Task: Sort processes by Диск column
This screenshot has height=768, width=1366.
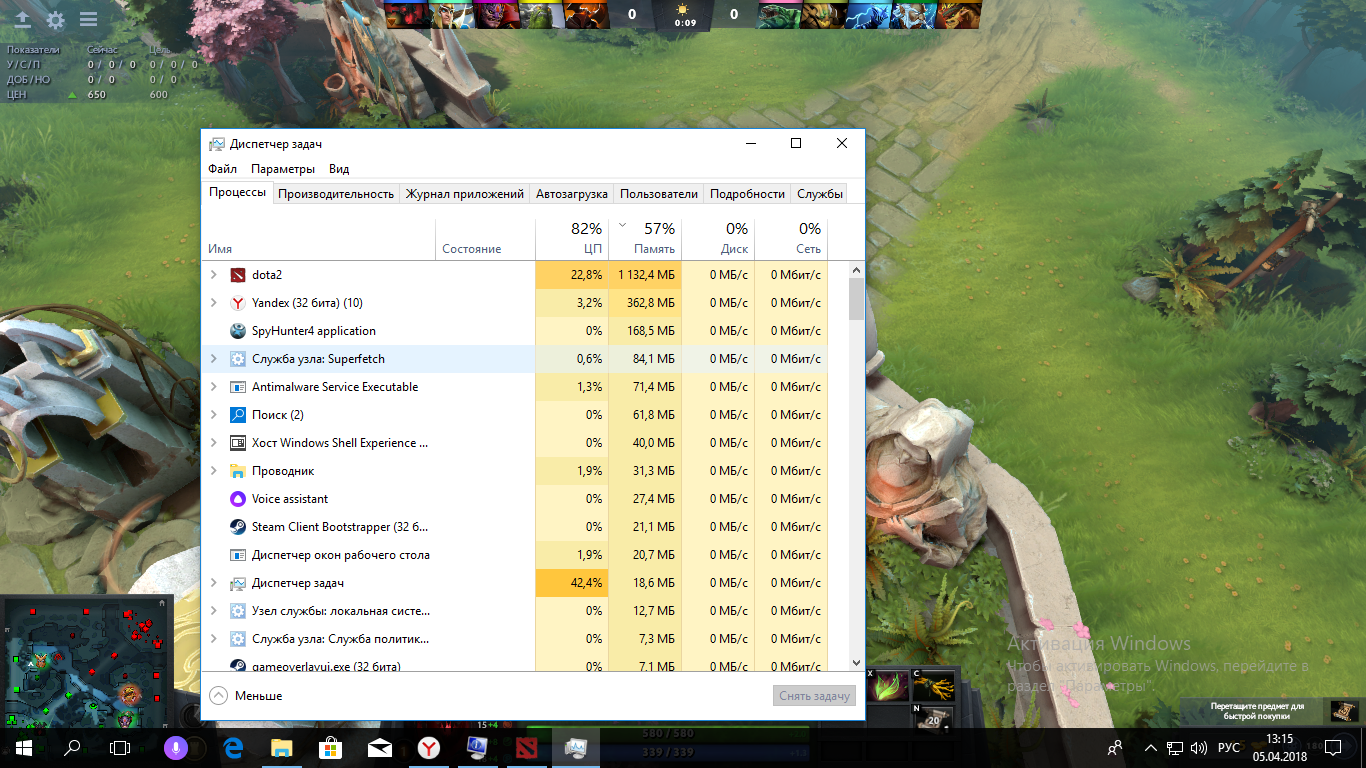Action: pyautogui.click(x=717, y=238)
